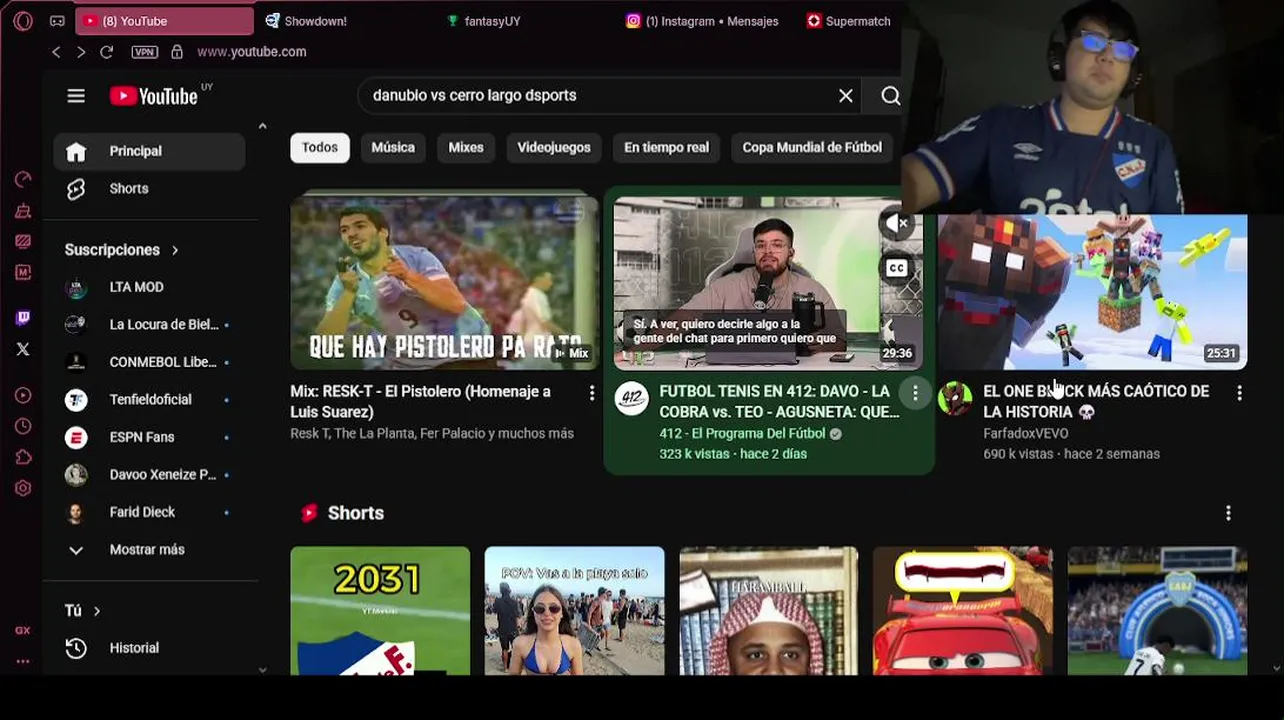The image size is (1284, 720).
Task: Select Copa Mundial de Fútbol chip
Action: 812,148
